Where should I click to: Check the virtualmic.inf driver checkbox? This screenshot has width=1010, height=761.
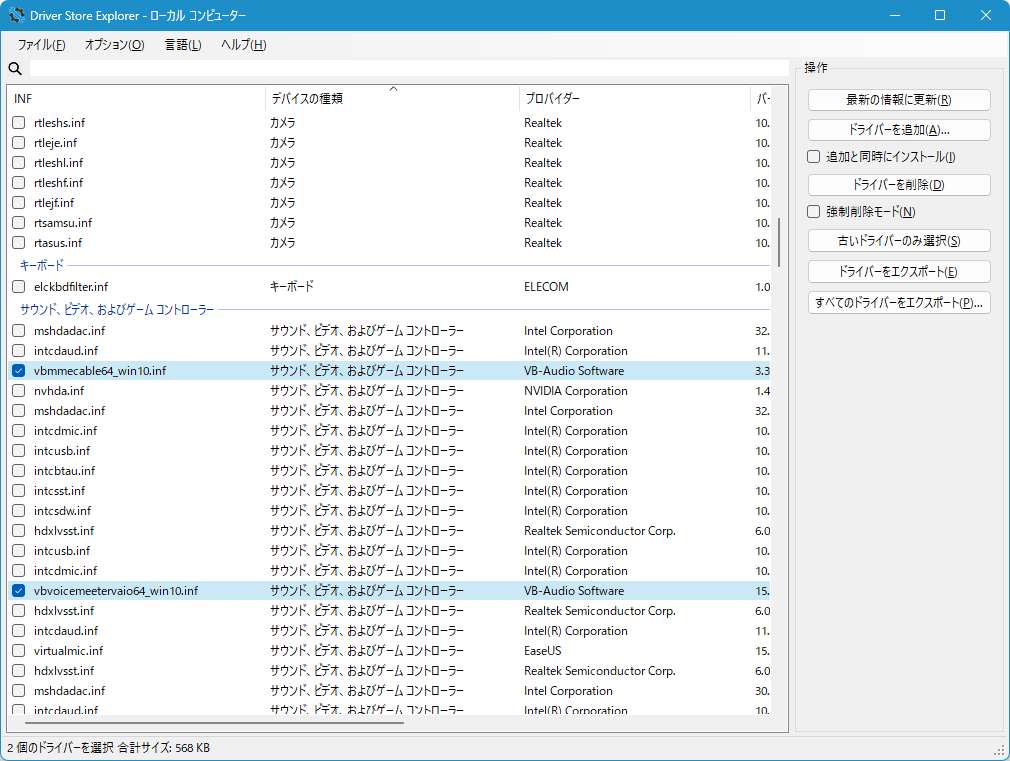tap(19, 650)
